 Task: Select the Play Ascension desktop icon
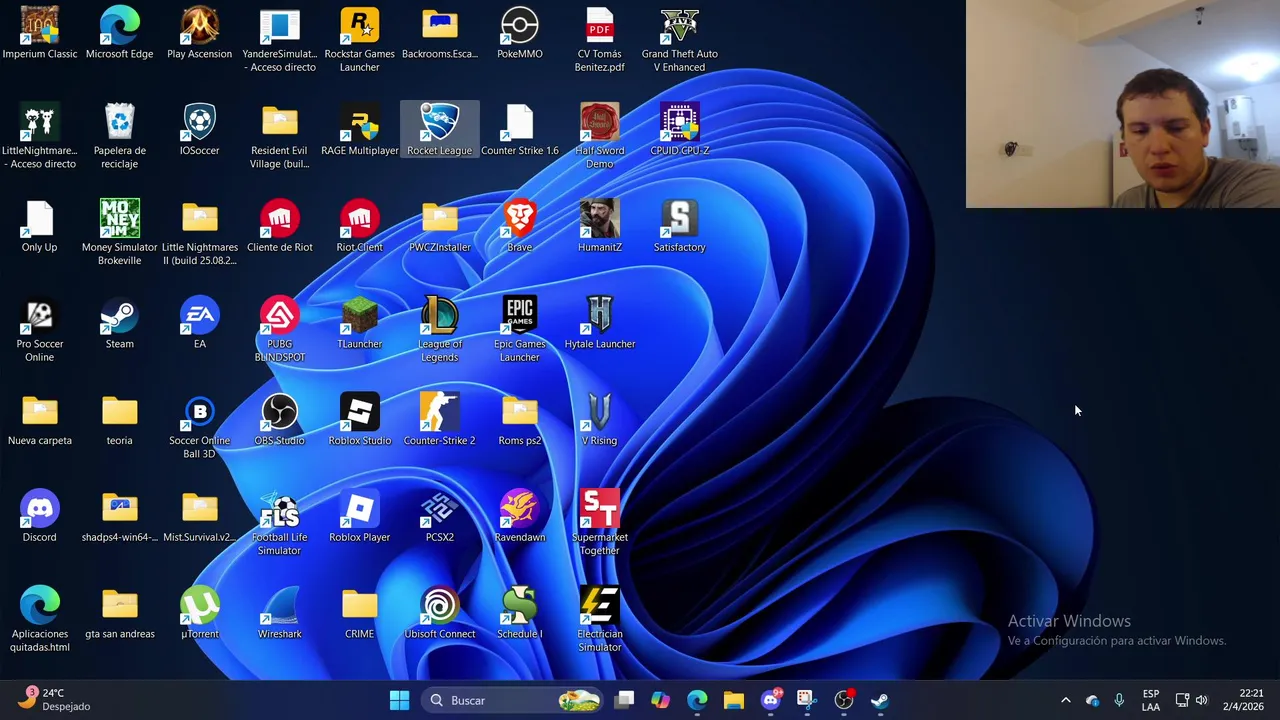click(x=200, y=32)
